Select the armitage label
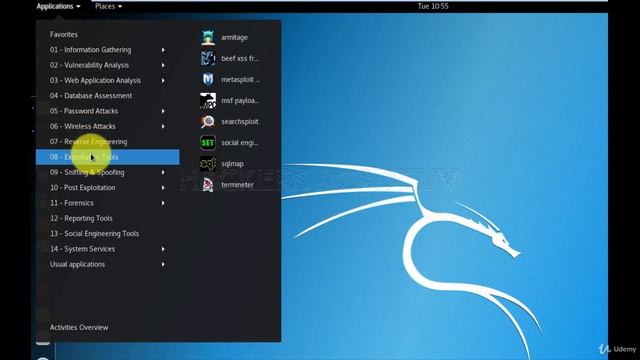The width and height of the screenshot is (640, 360). tap(234, 38)
